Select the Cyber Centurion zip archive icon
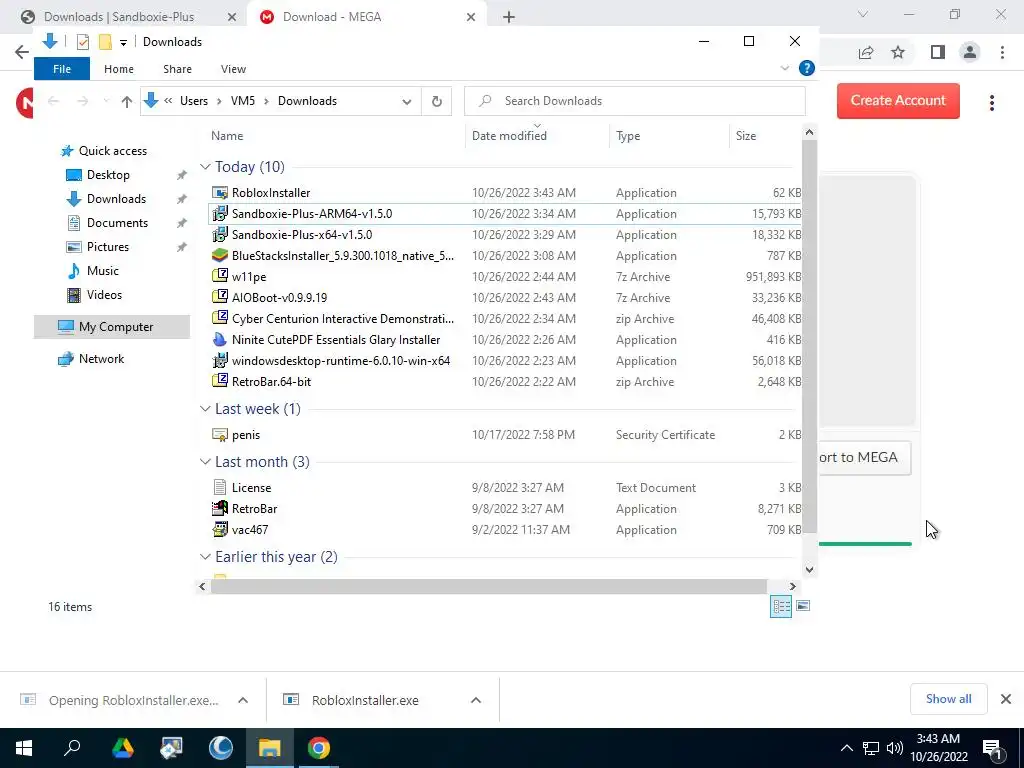1024x768 pixels. coord(220,319)
